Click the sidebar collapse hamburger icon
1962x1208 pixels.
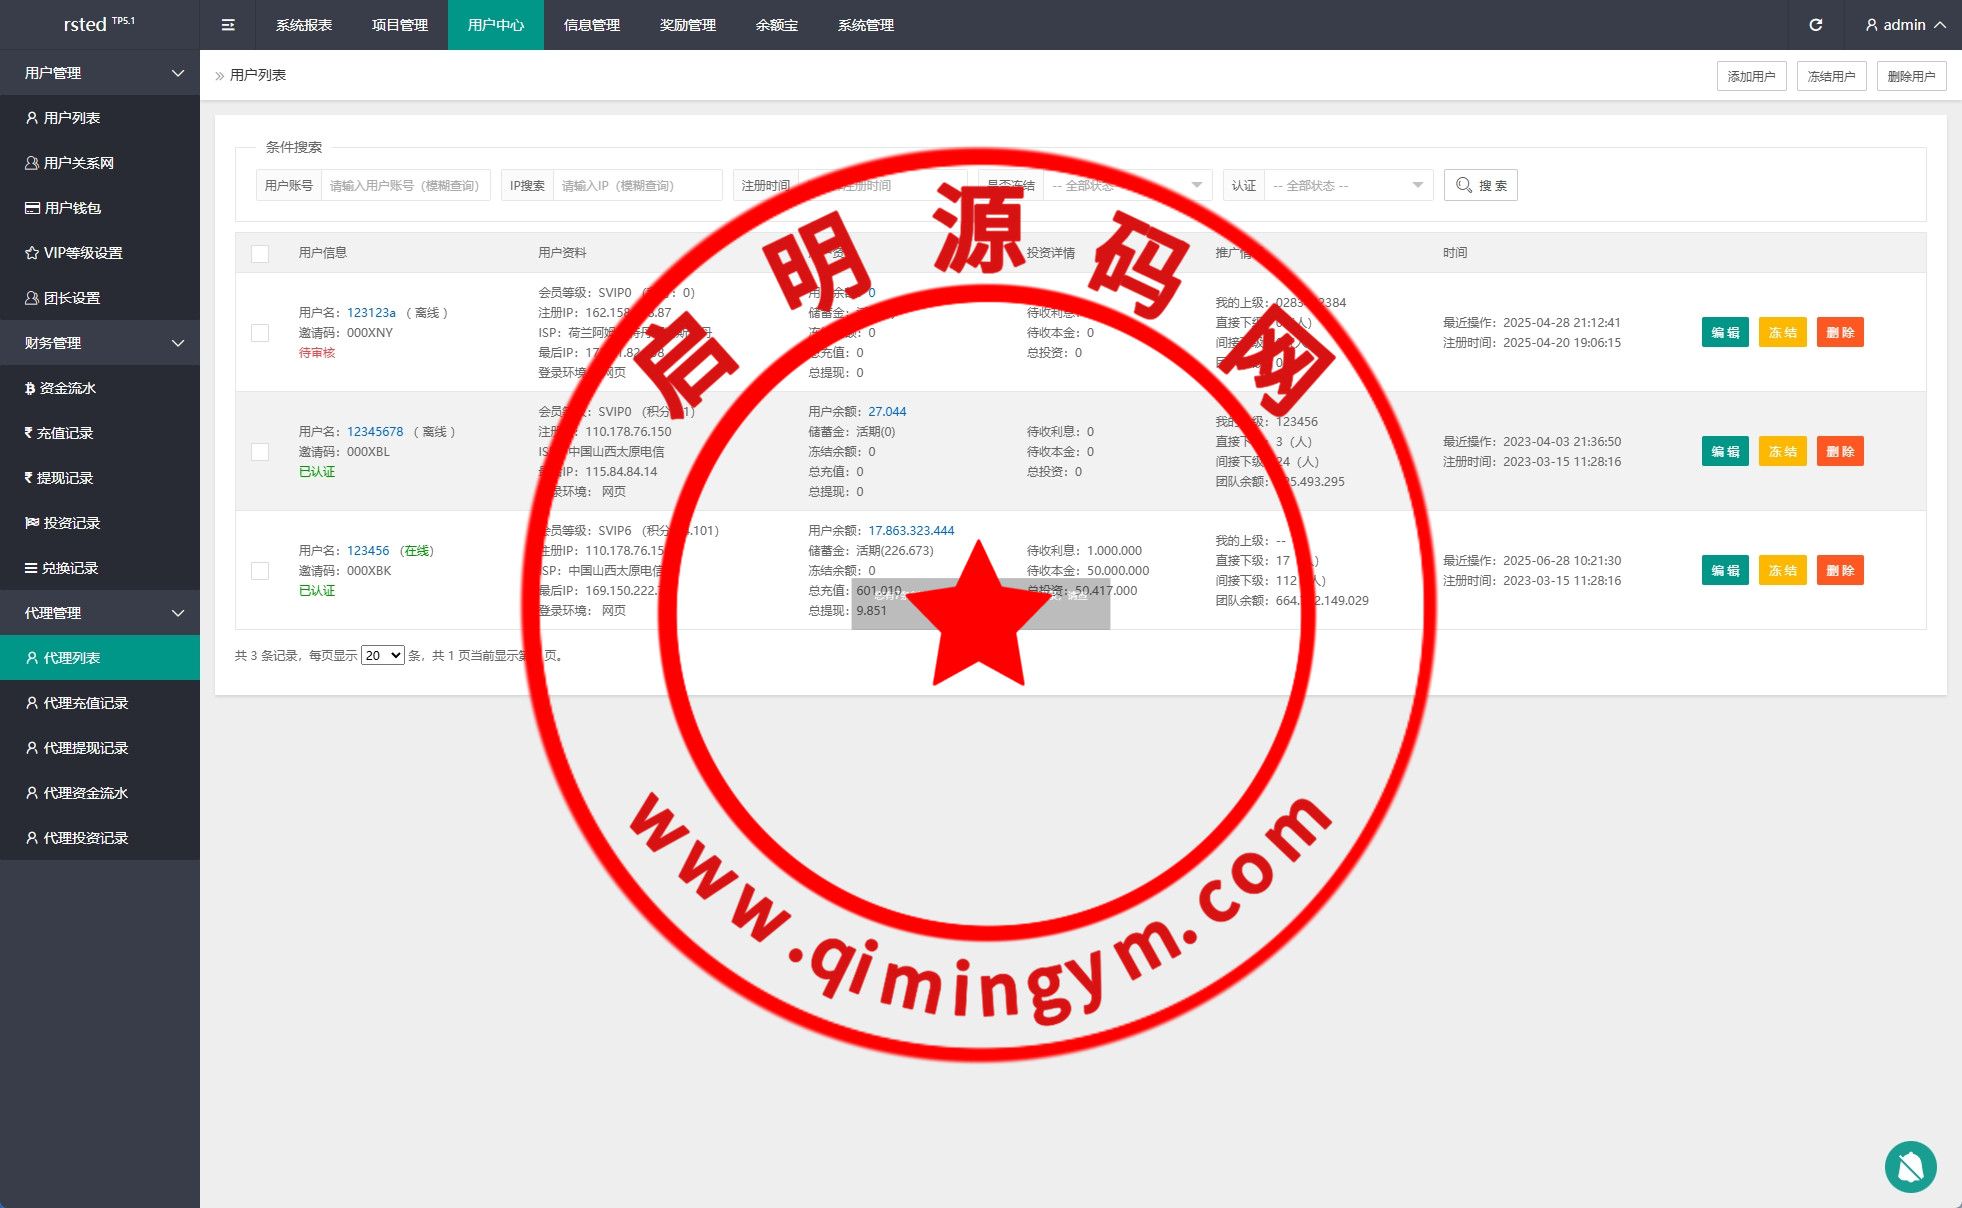click(x=228, y=25)
